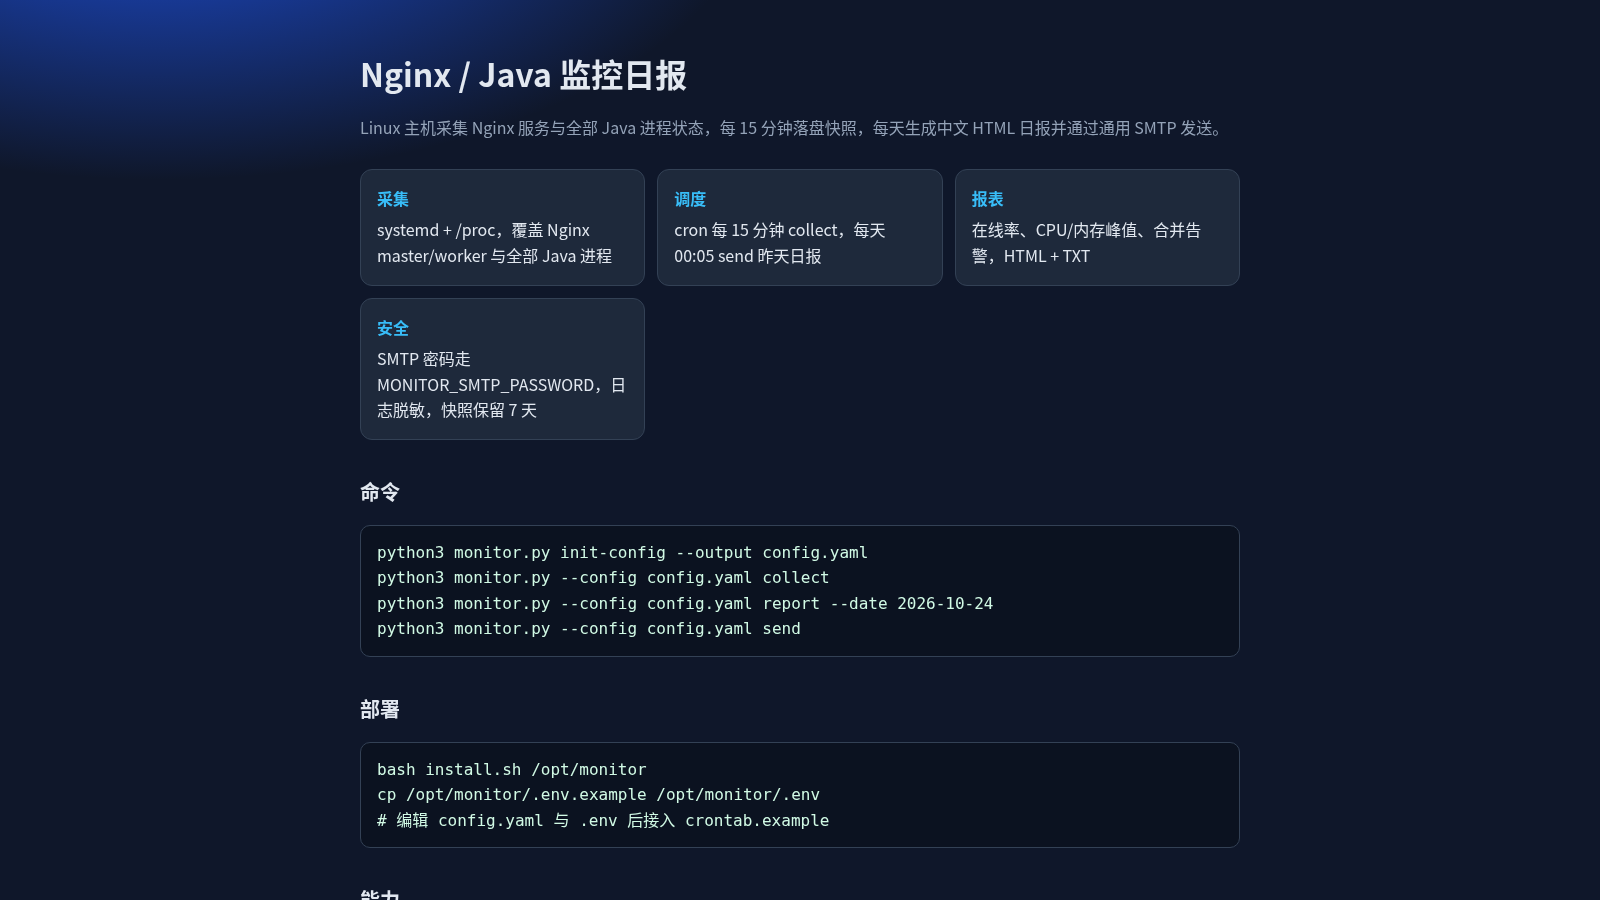Select the "安全" card heading
1600x900 pixels.
(393, 328)
